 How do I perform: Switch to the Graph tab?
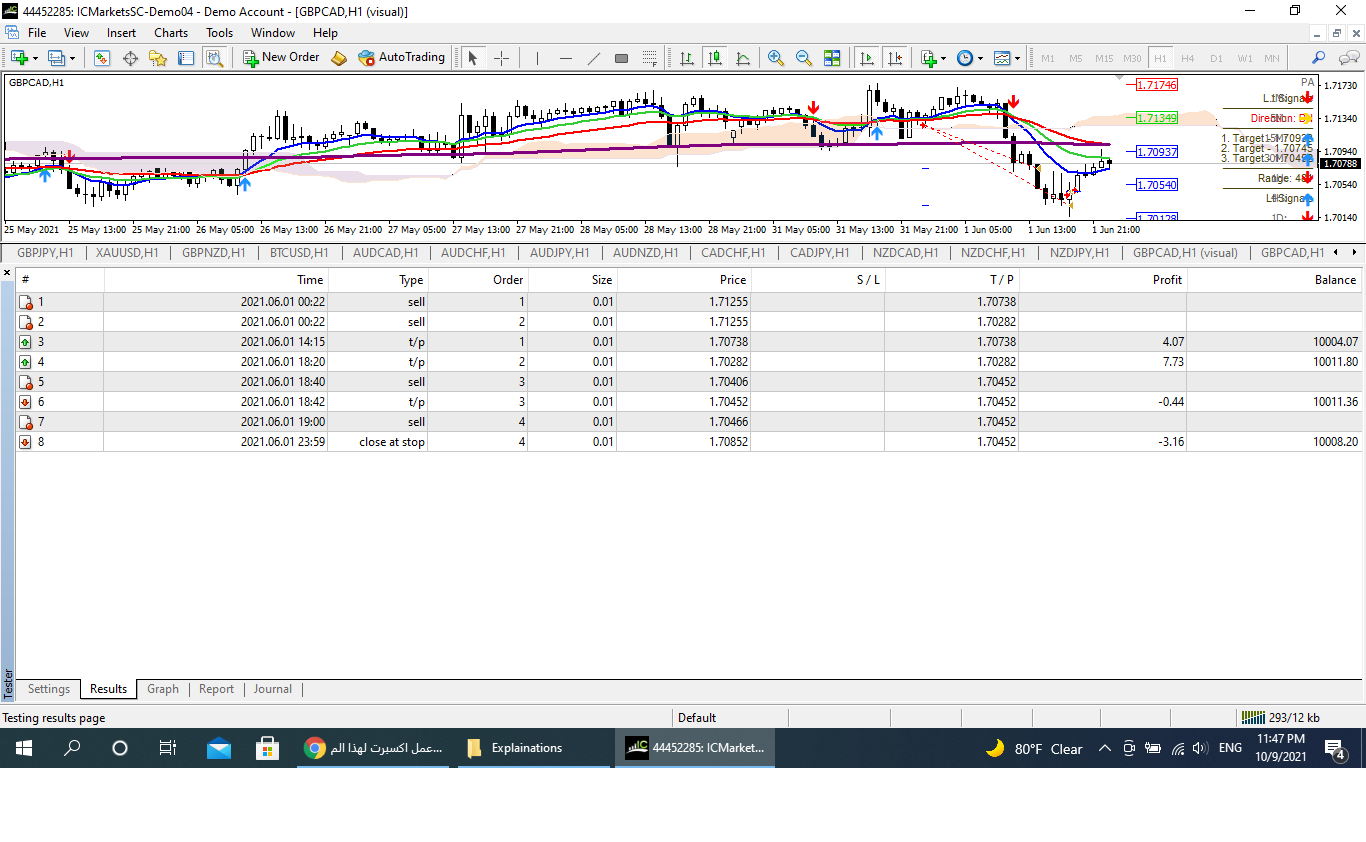tap(163, 689)
